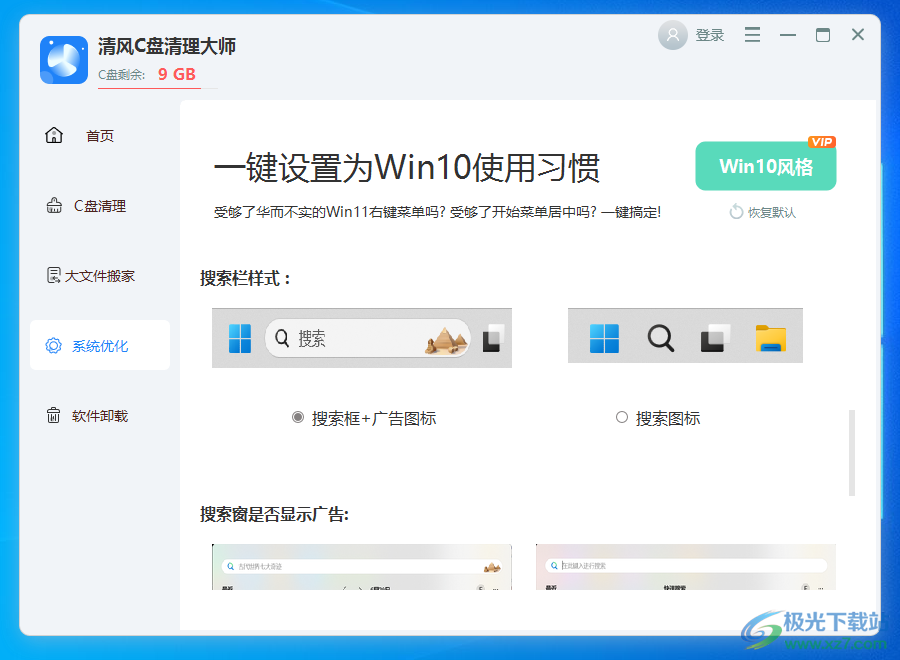Click the C盘清理 disk cleanup icon
The image size is (900, 660).
(53, 205)
